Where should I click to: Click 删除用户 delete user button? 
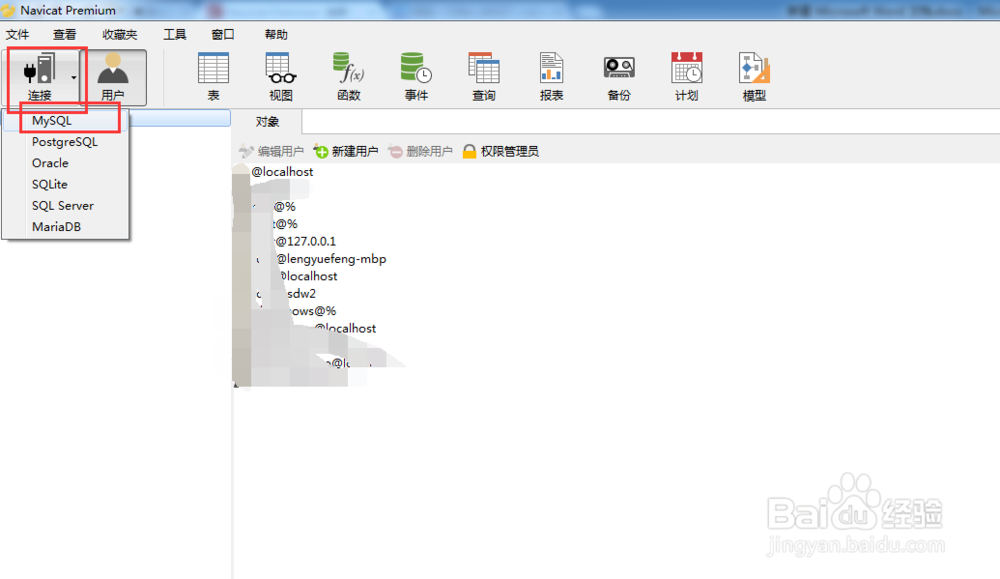[420, 151]
